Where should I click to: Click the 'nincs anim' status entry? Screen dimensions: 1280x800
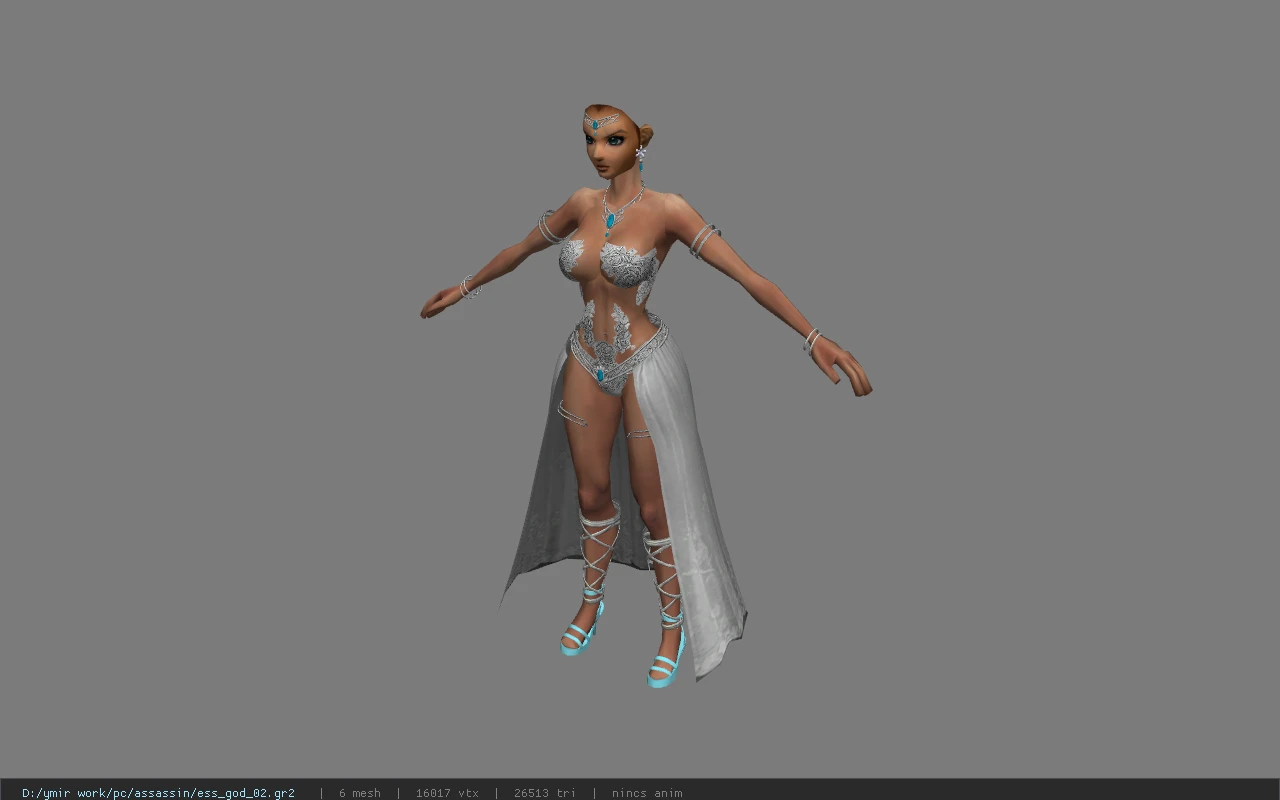tap(647, 793)
